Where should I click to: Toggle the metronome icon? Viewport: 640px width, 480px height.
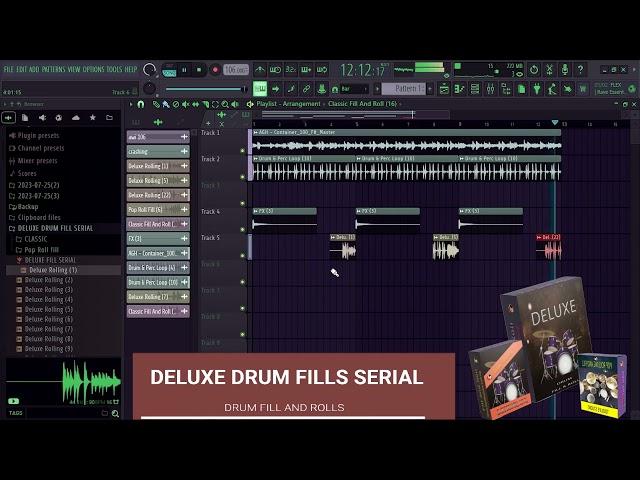[x=260, y=70]
